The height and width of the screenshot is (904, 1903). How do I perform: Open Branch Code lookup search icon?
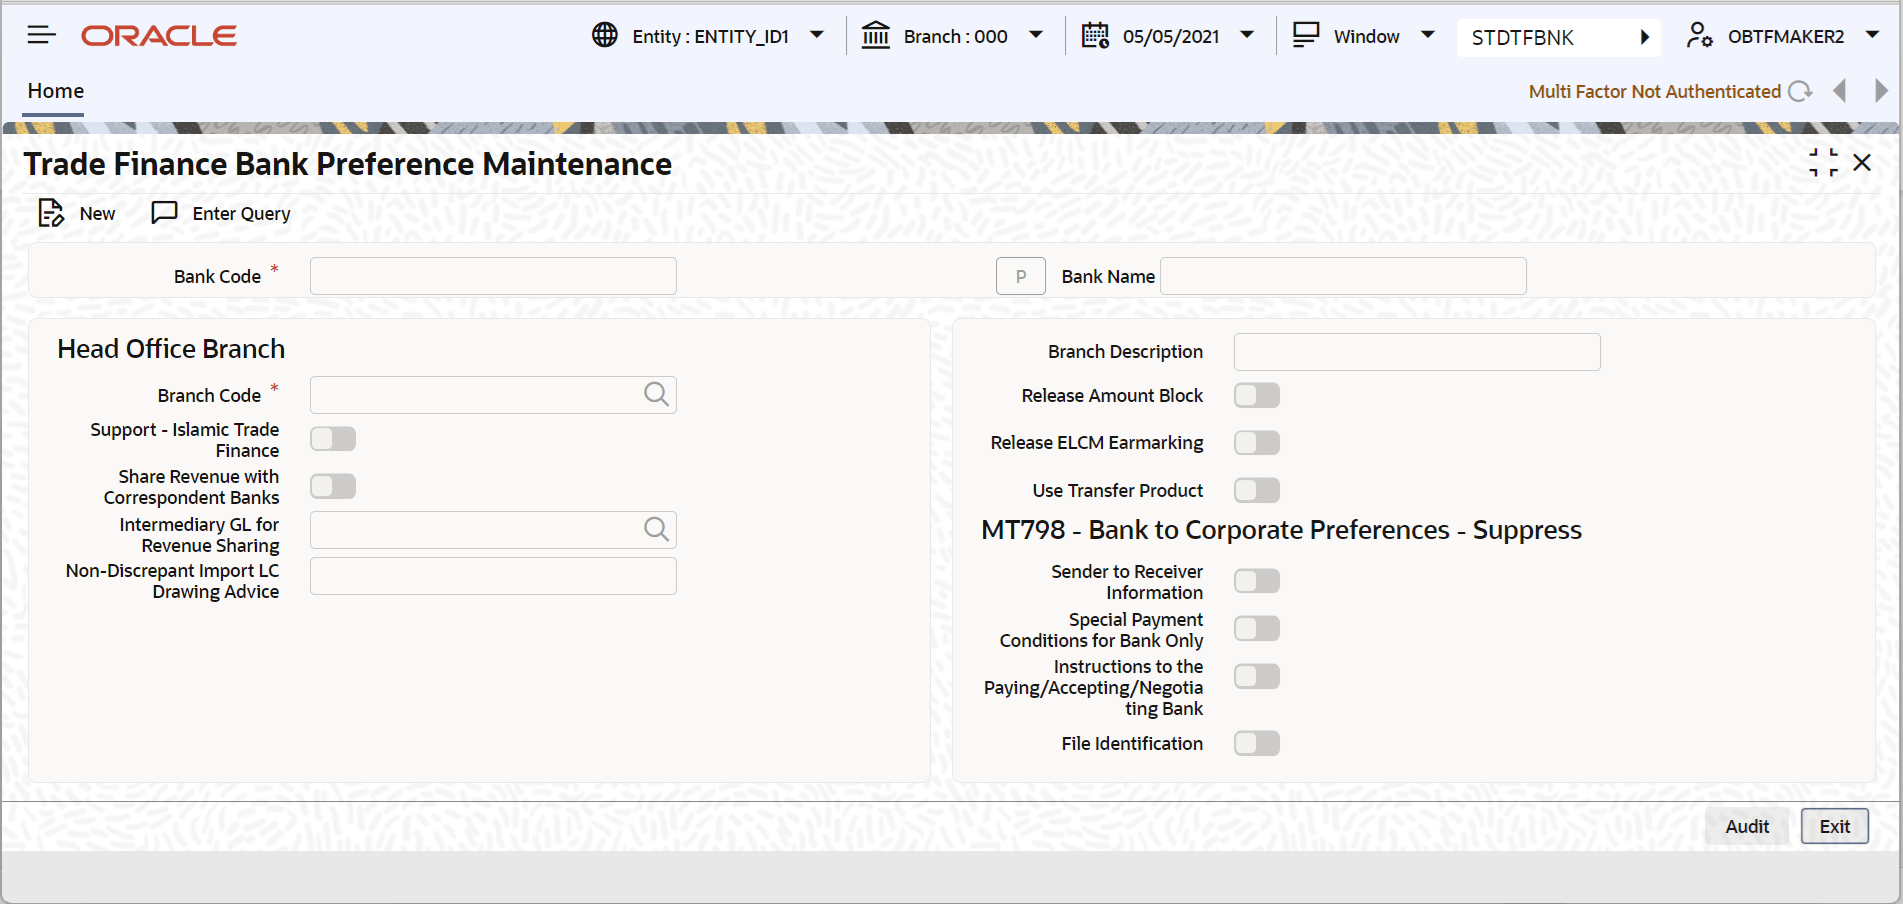coord(656,395)
